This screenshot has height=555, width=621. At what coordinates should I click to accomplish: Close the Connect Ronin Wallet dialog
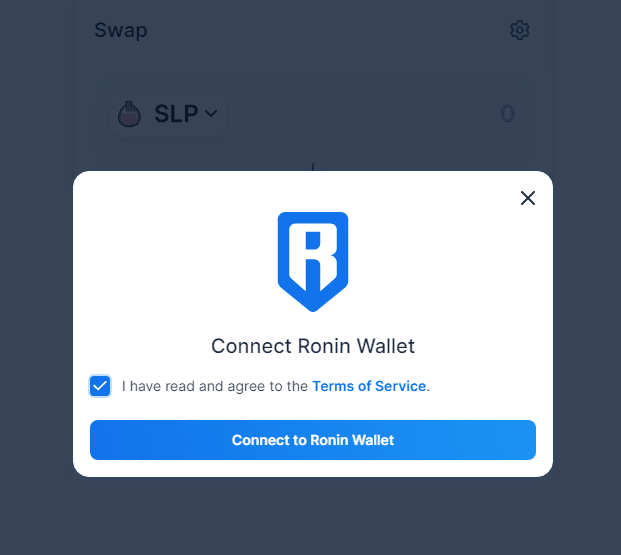[528, 198]
